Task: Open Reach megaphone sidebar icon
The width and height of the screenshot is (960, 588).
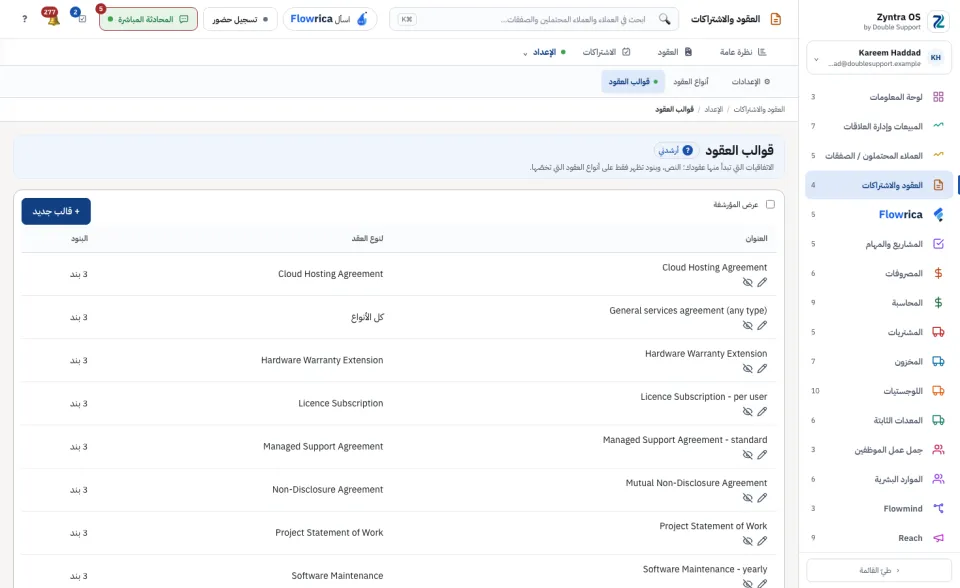Action: click(938, 538)
